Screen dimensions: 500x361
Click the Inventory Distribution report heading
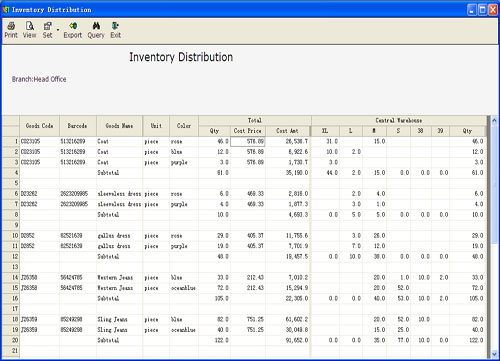coord(181,57)
